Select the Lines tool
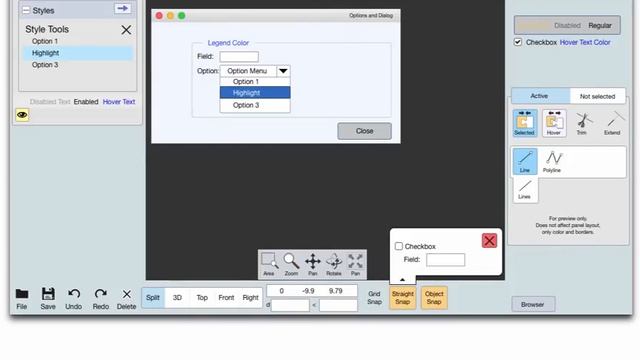This screenshot has width=640, height=360. click(525, 190)
